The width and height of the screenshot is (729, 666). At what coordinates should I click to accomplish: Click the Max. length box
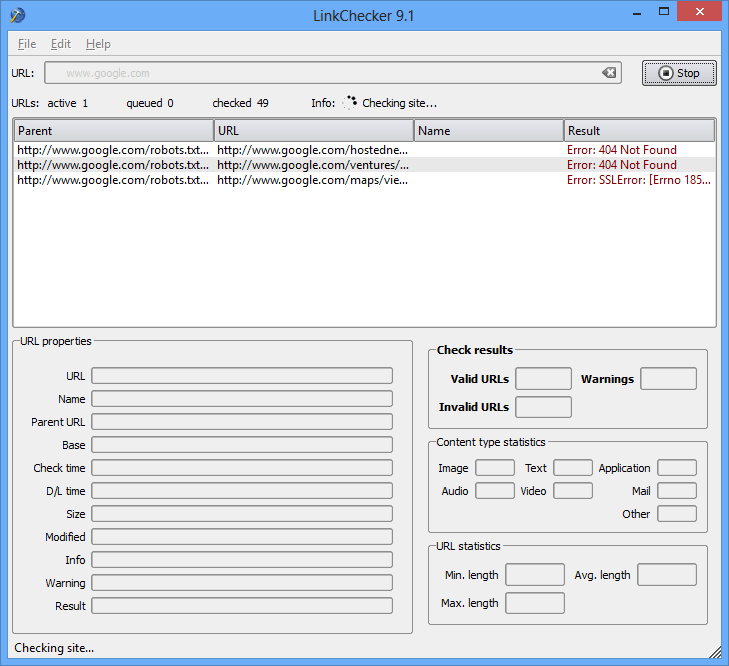[x=535, y=603]
